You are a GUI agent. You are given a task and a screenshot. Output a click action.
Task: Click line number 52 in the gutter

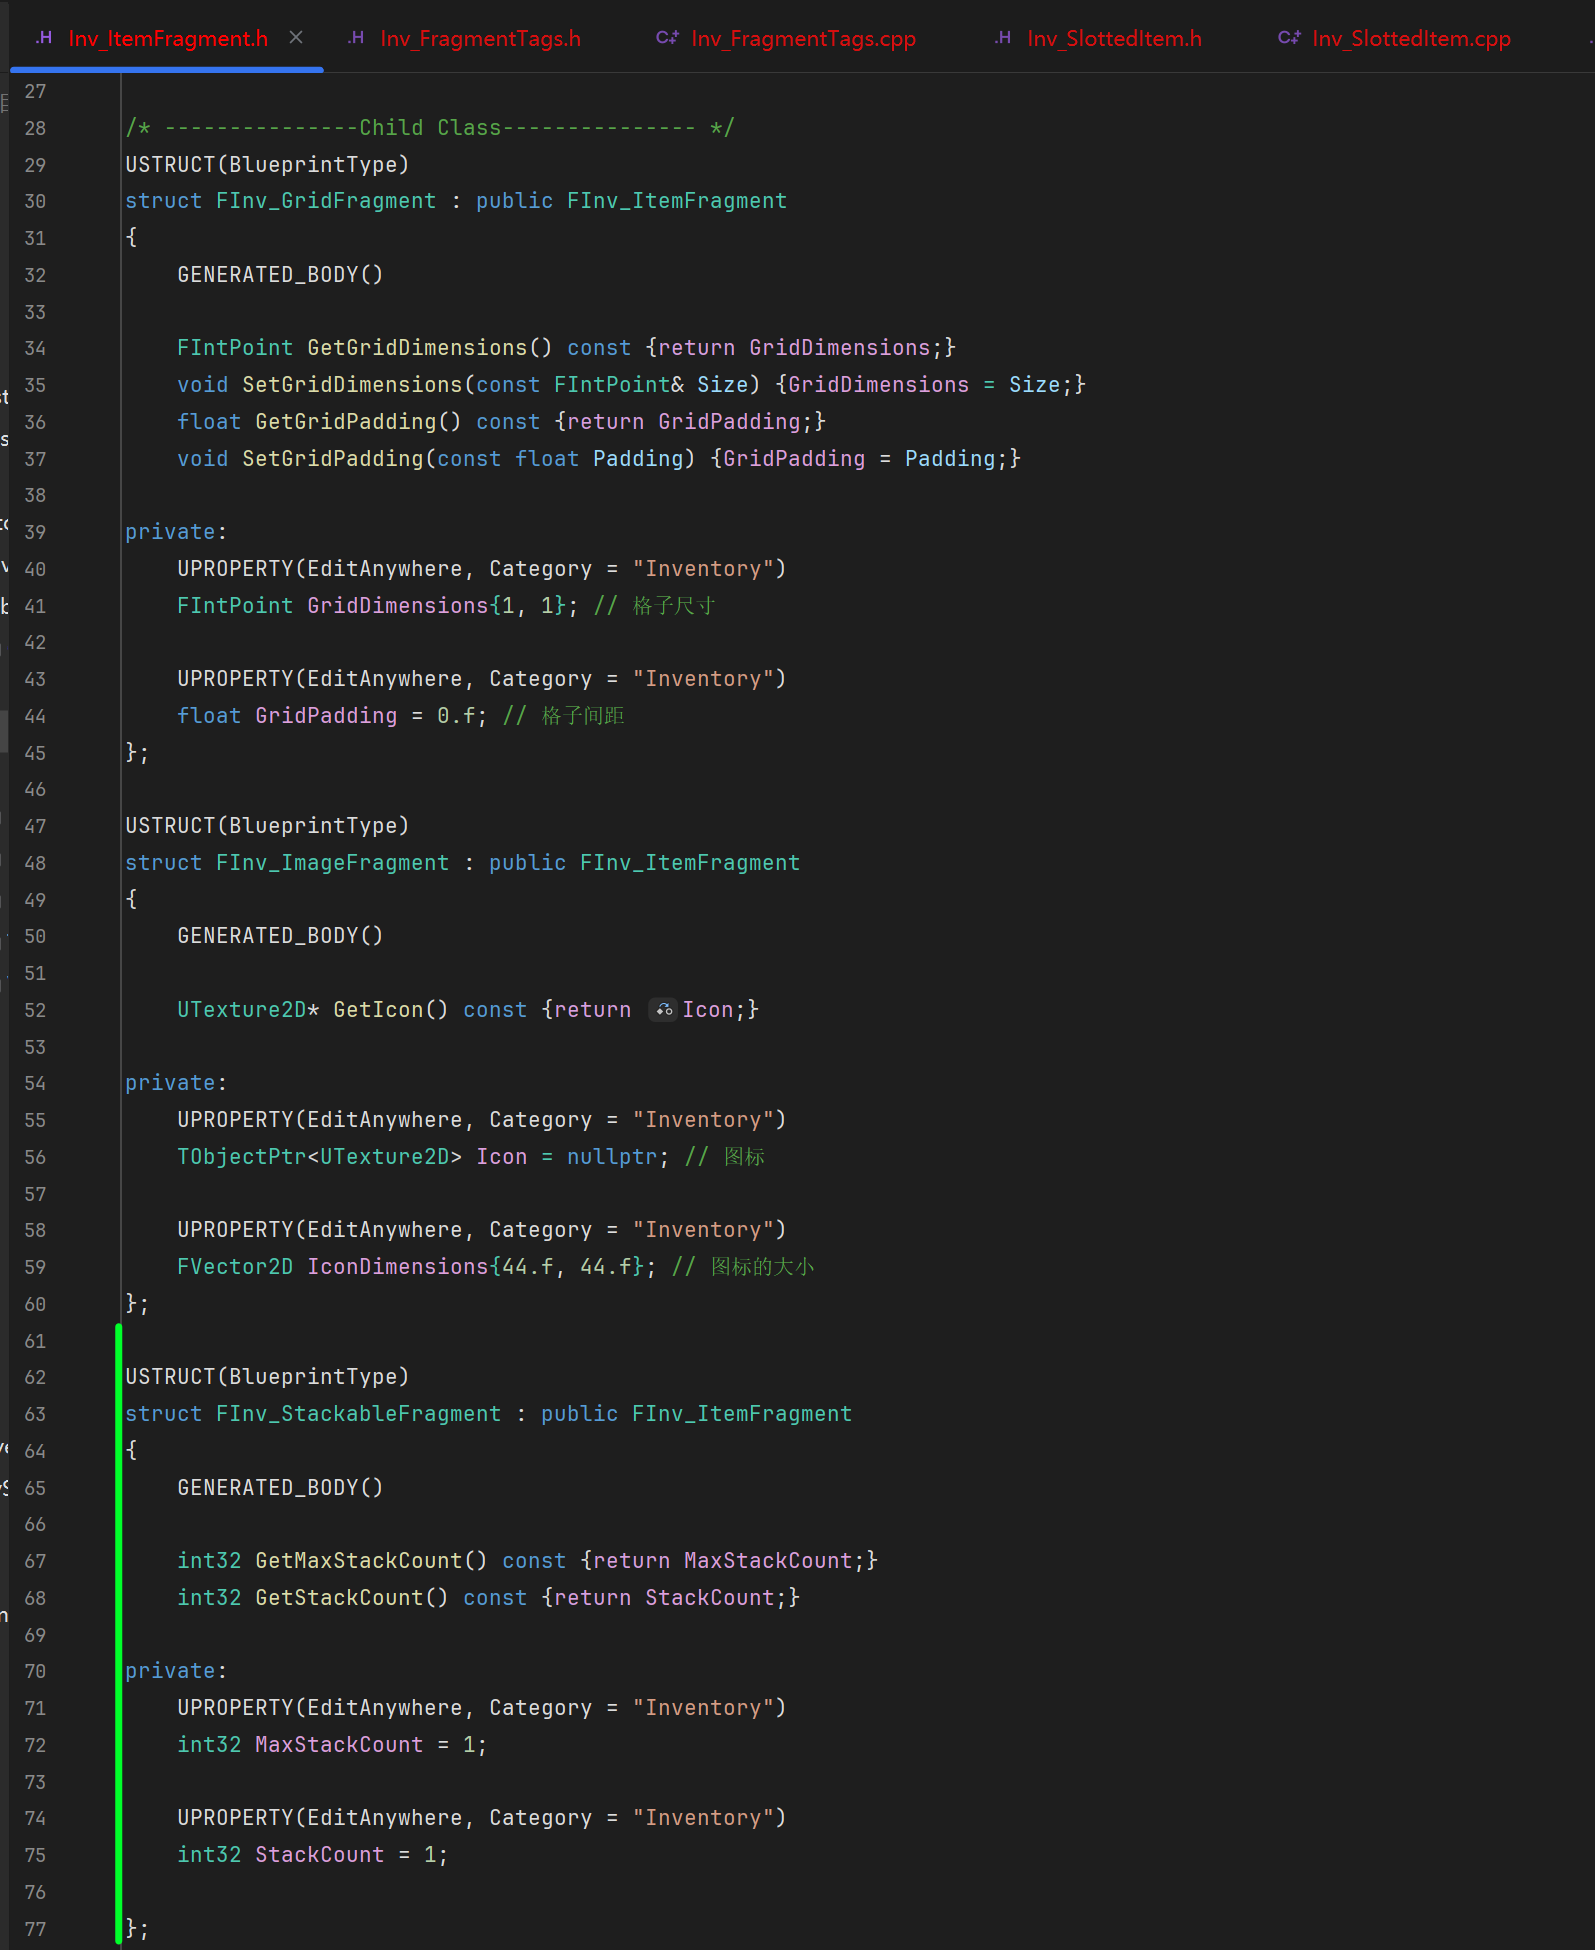(35, 1010)
